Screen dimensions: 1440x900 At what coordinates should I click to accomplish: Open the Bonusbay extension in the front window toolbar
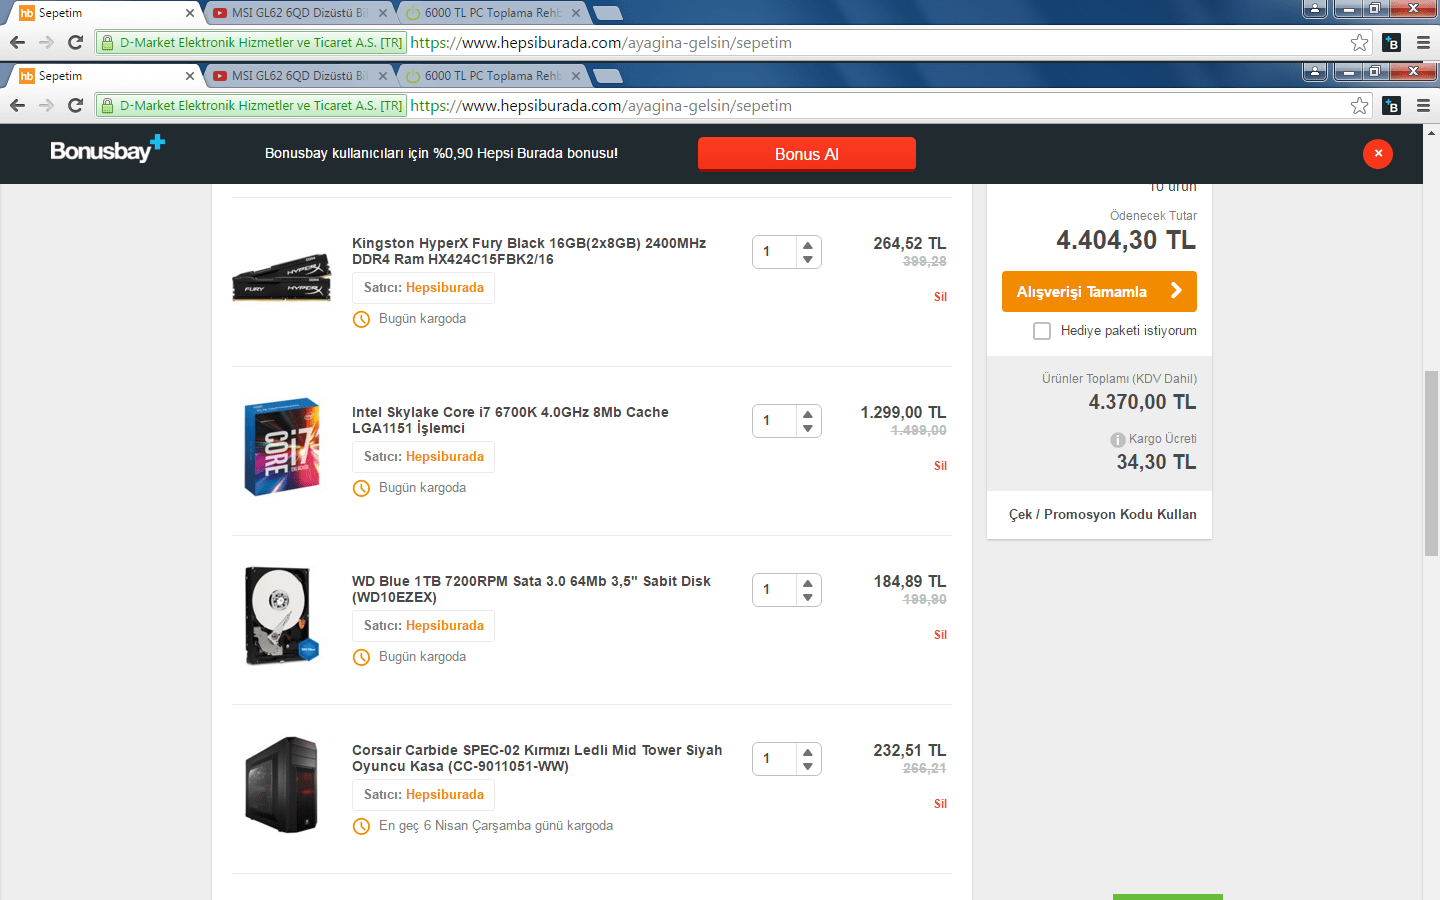click(x=1391, y=105)
